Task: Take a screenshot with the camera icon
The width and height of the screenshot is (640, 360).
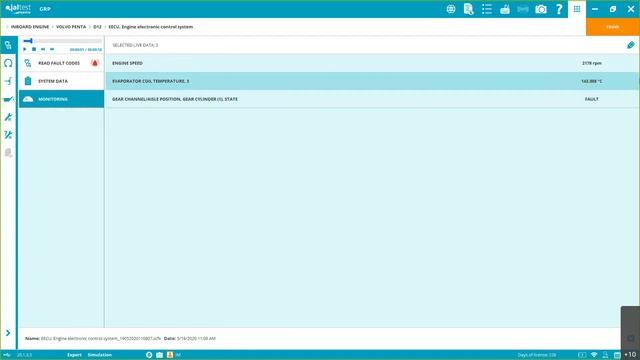Action: coord(541,9)
